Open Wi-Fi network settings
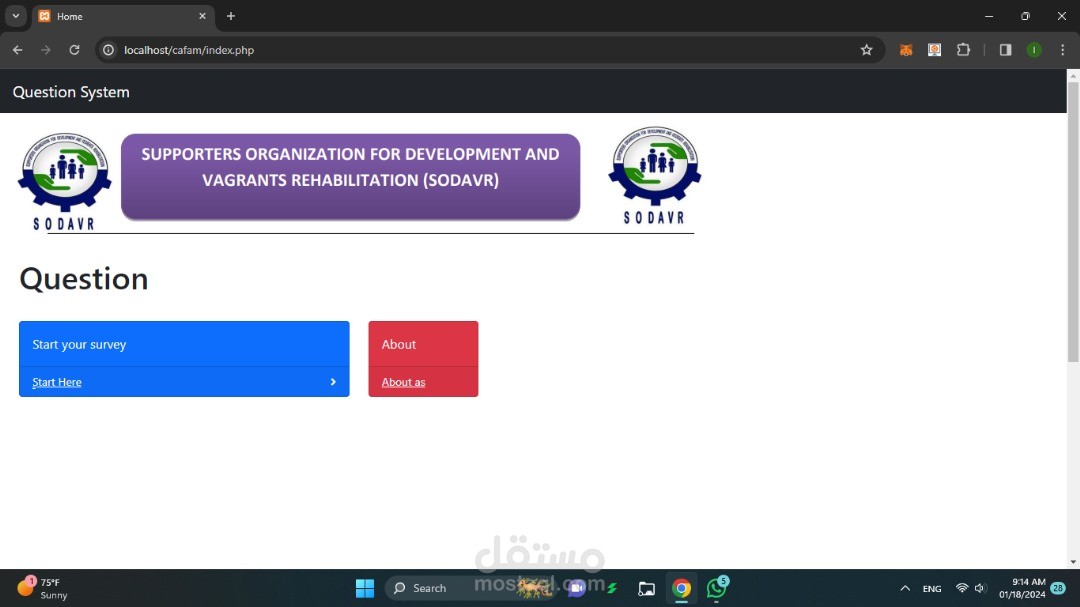 tap(962, 588)
